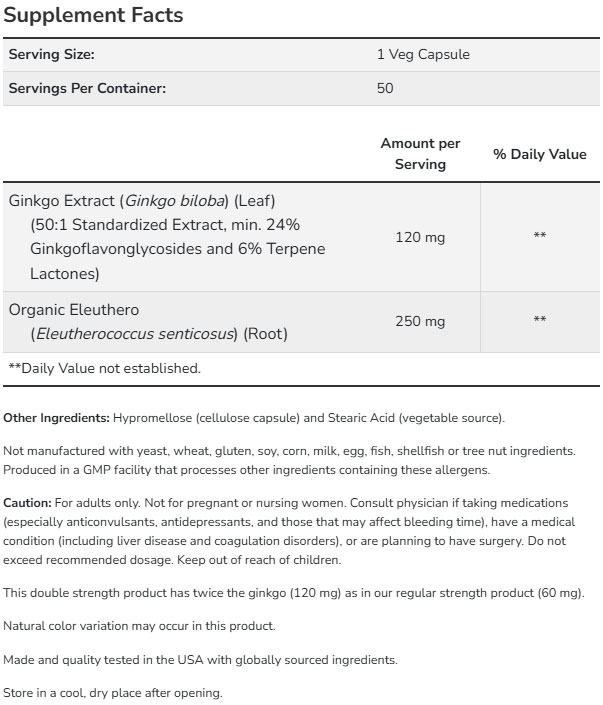Click the Supplement Facts heading

[x=95, y=17]
